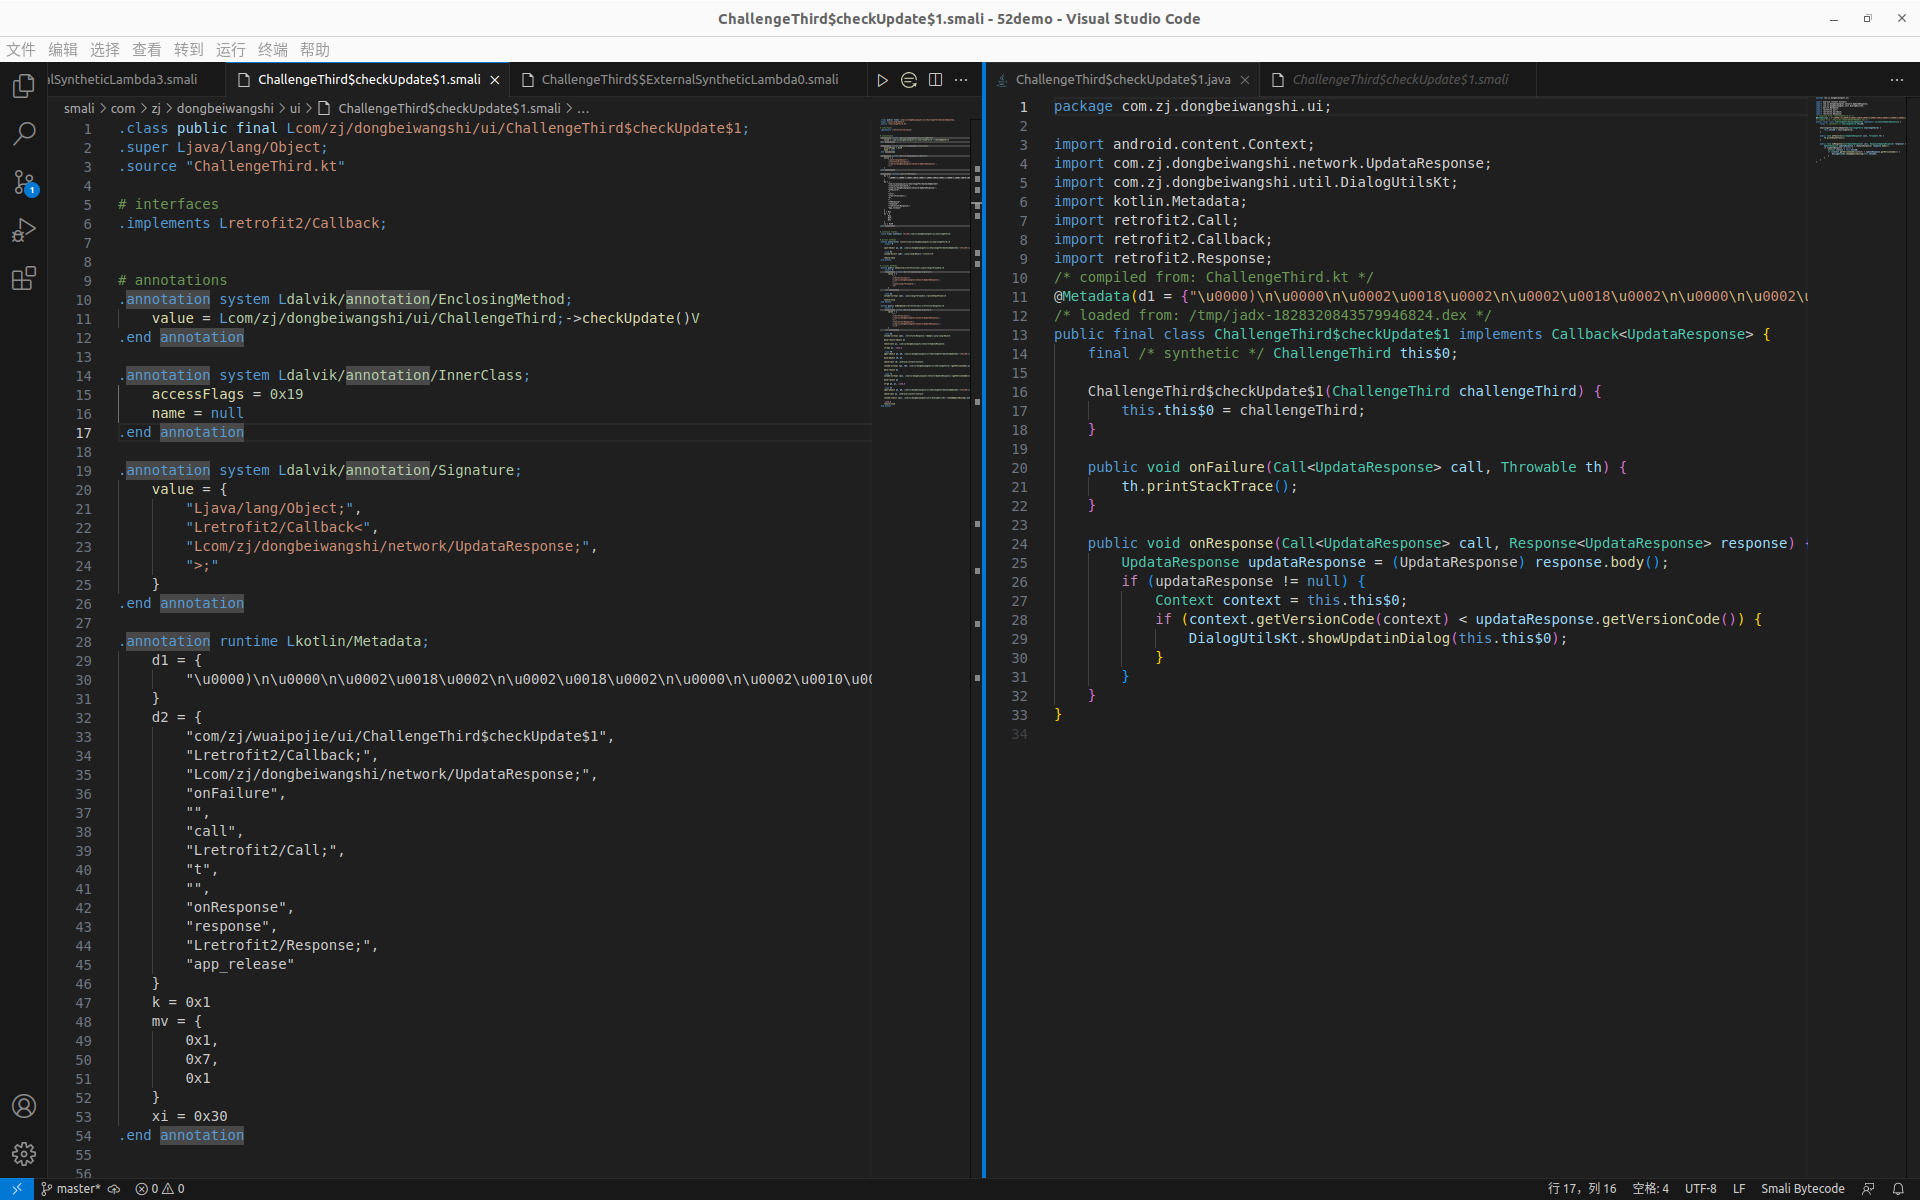Close the ChallengeThird$checkUpdate$1.java tab
The image size is (1920, 1200).
1245,80
